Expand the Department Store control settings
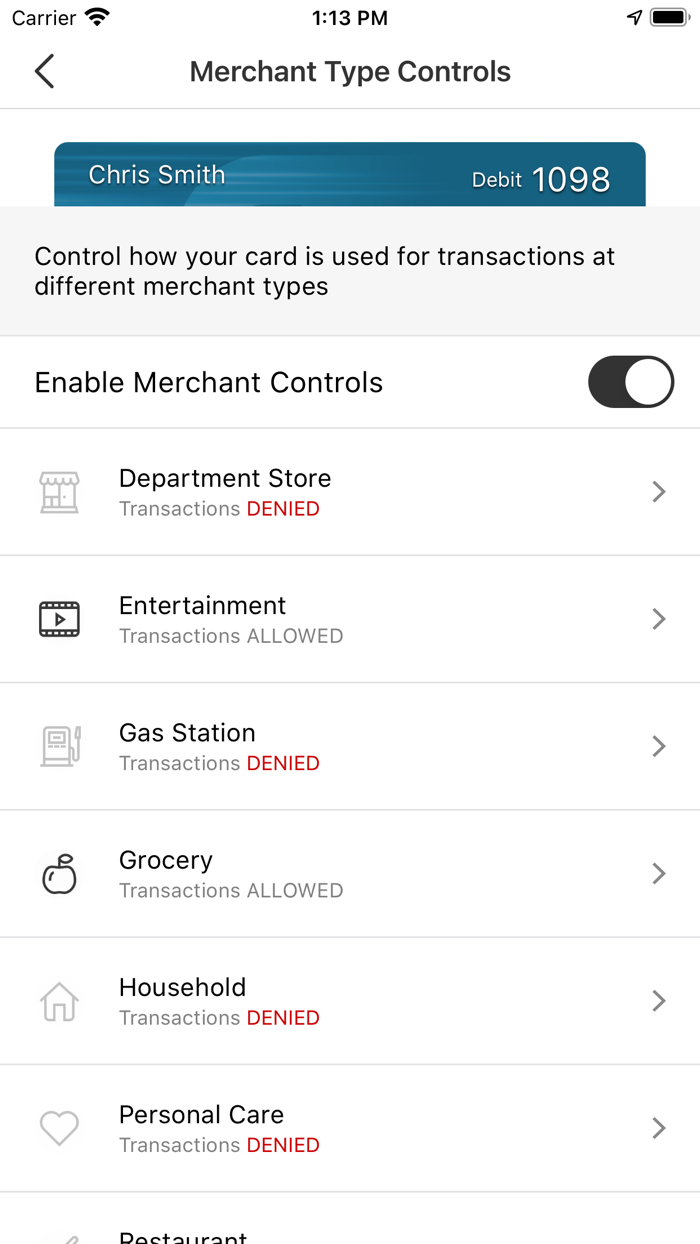 point(659,492)
